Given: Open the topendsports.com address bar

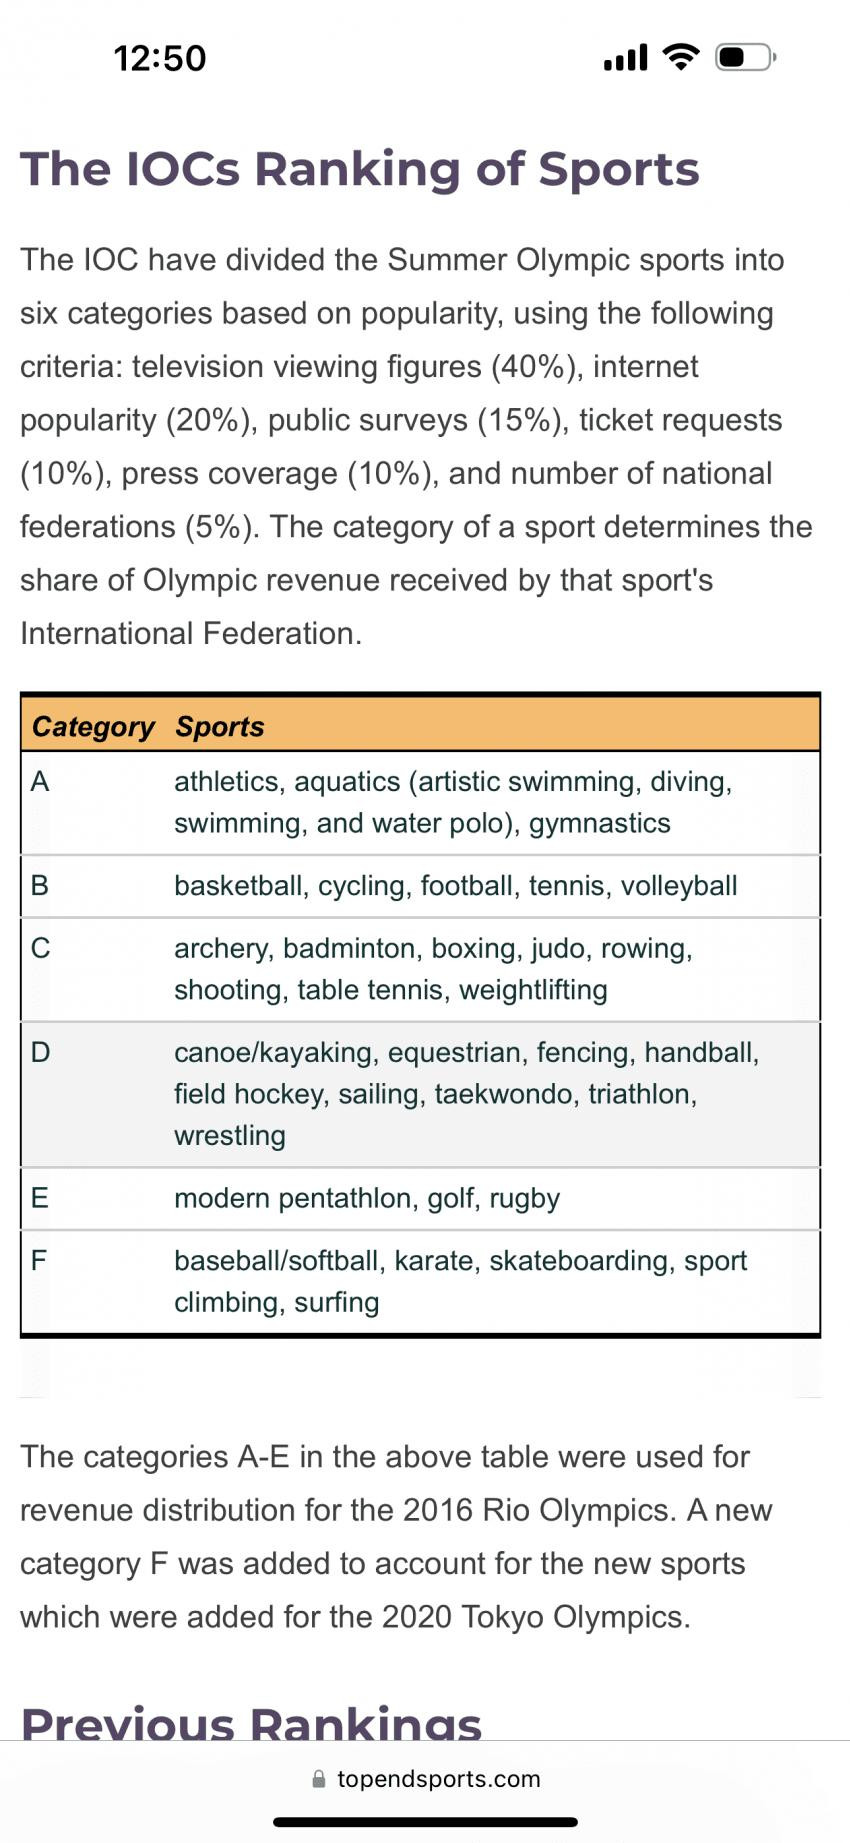Looking at the screenshot, I should (426, 1779).
